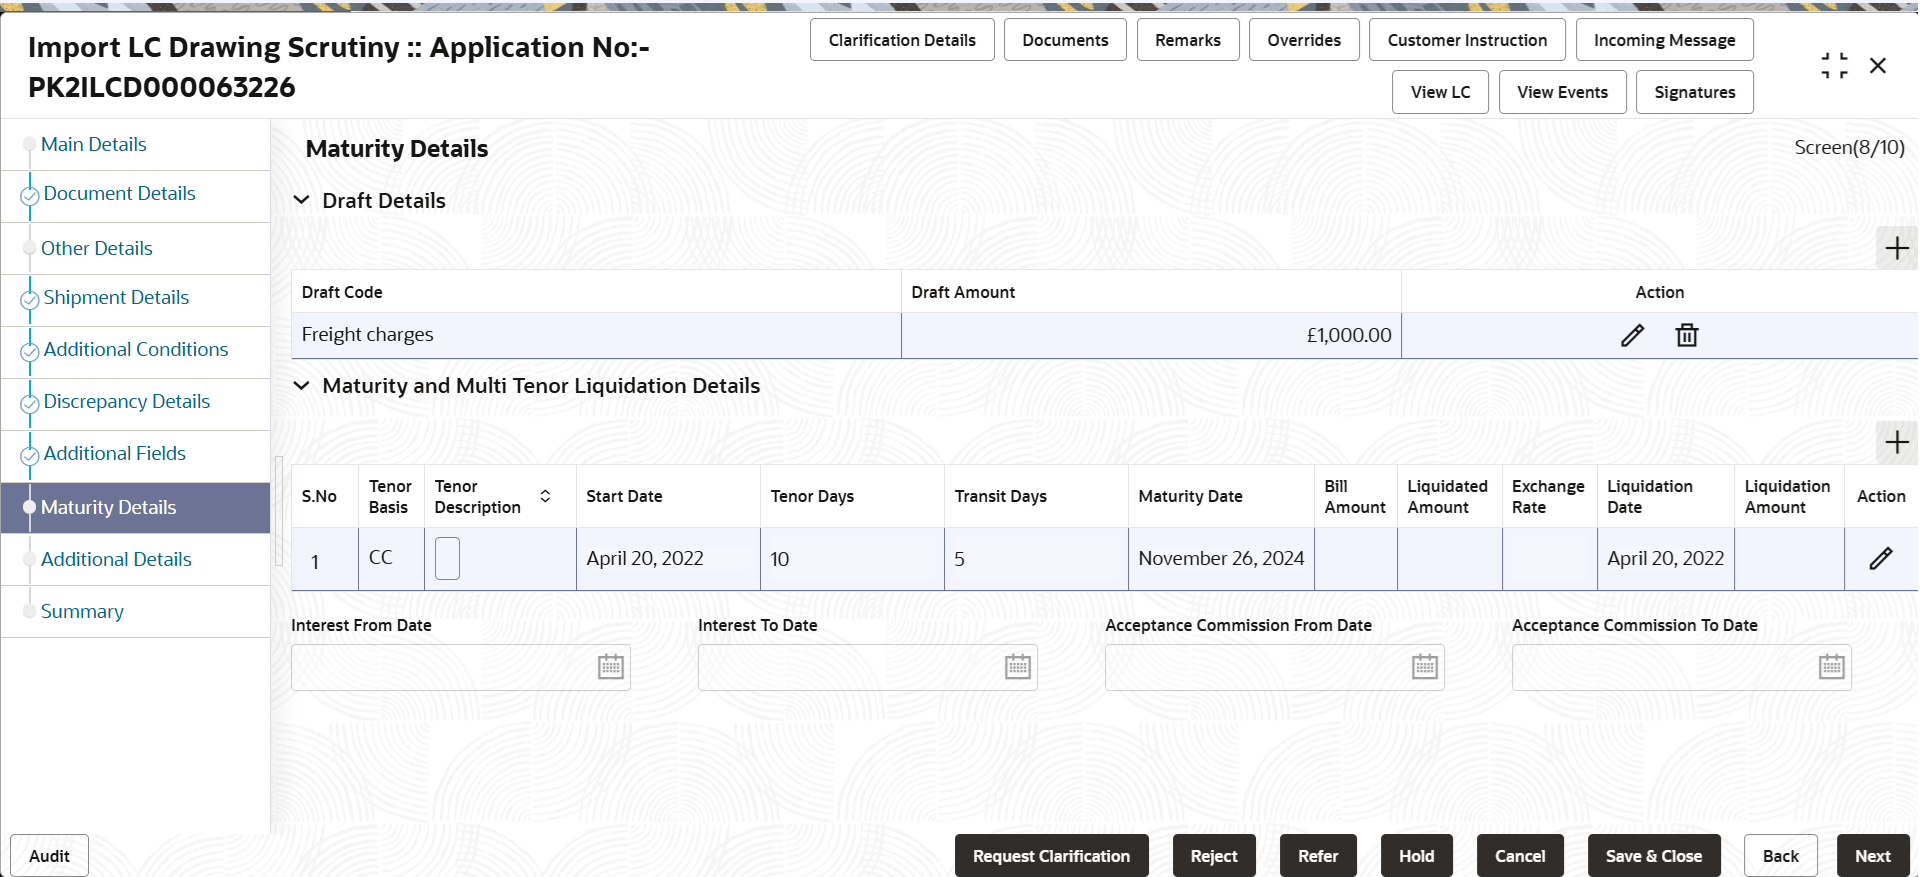Open the Signatures panel
The width and height of the screenshot is (1920, 877).
1694,92
